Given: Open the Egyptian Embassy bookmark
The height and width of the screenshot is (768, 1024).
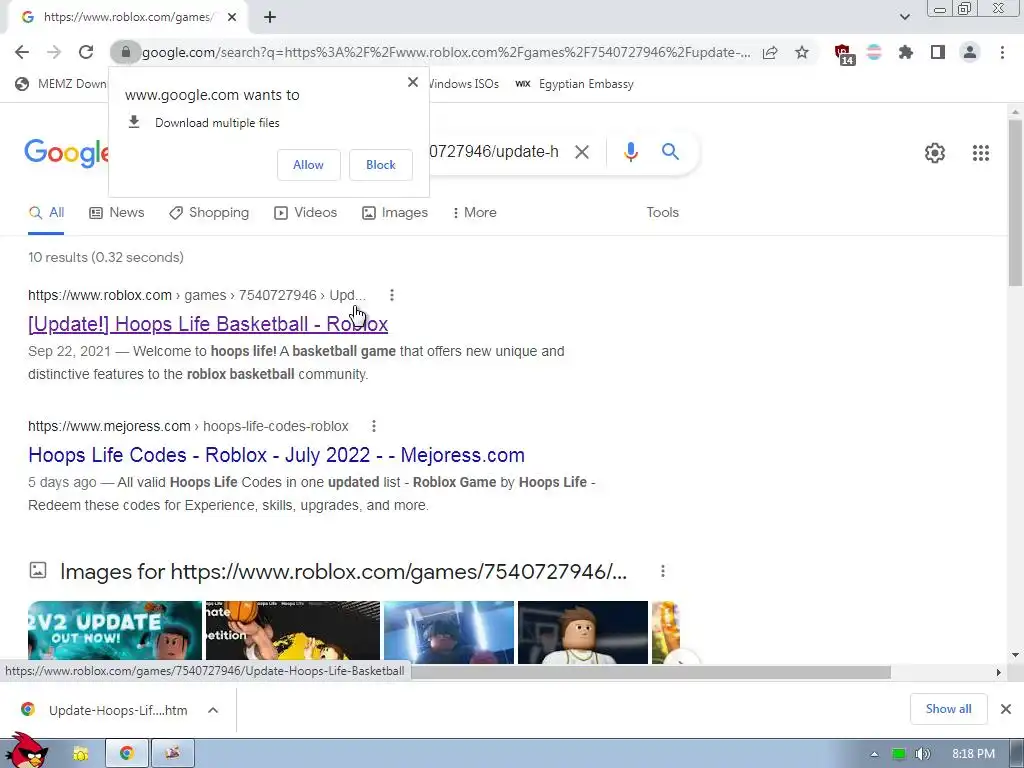Looking at the screenshot, I should 574,84.
